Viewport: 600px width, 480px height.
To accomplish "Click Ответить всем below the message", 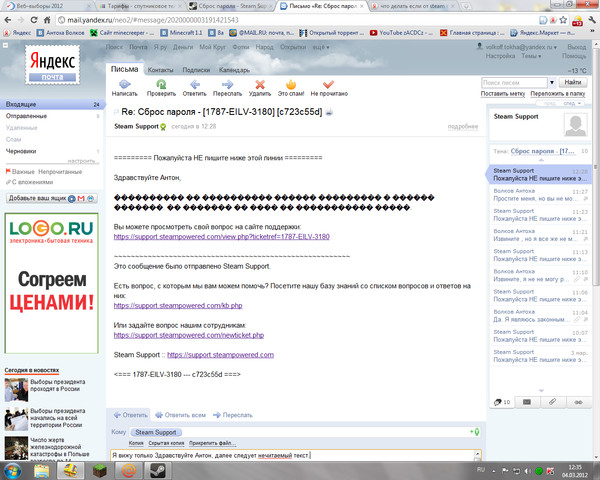I will tap(181, 415).
